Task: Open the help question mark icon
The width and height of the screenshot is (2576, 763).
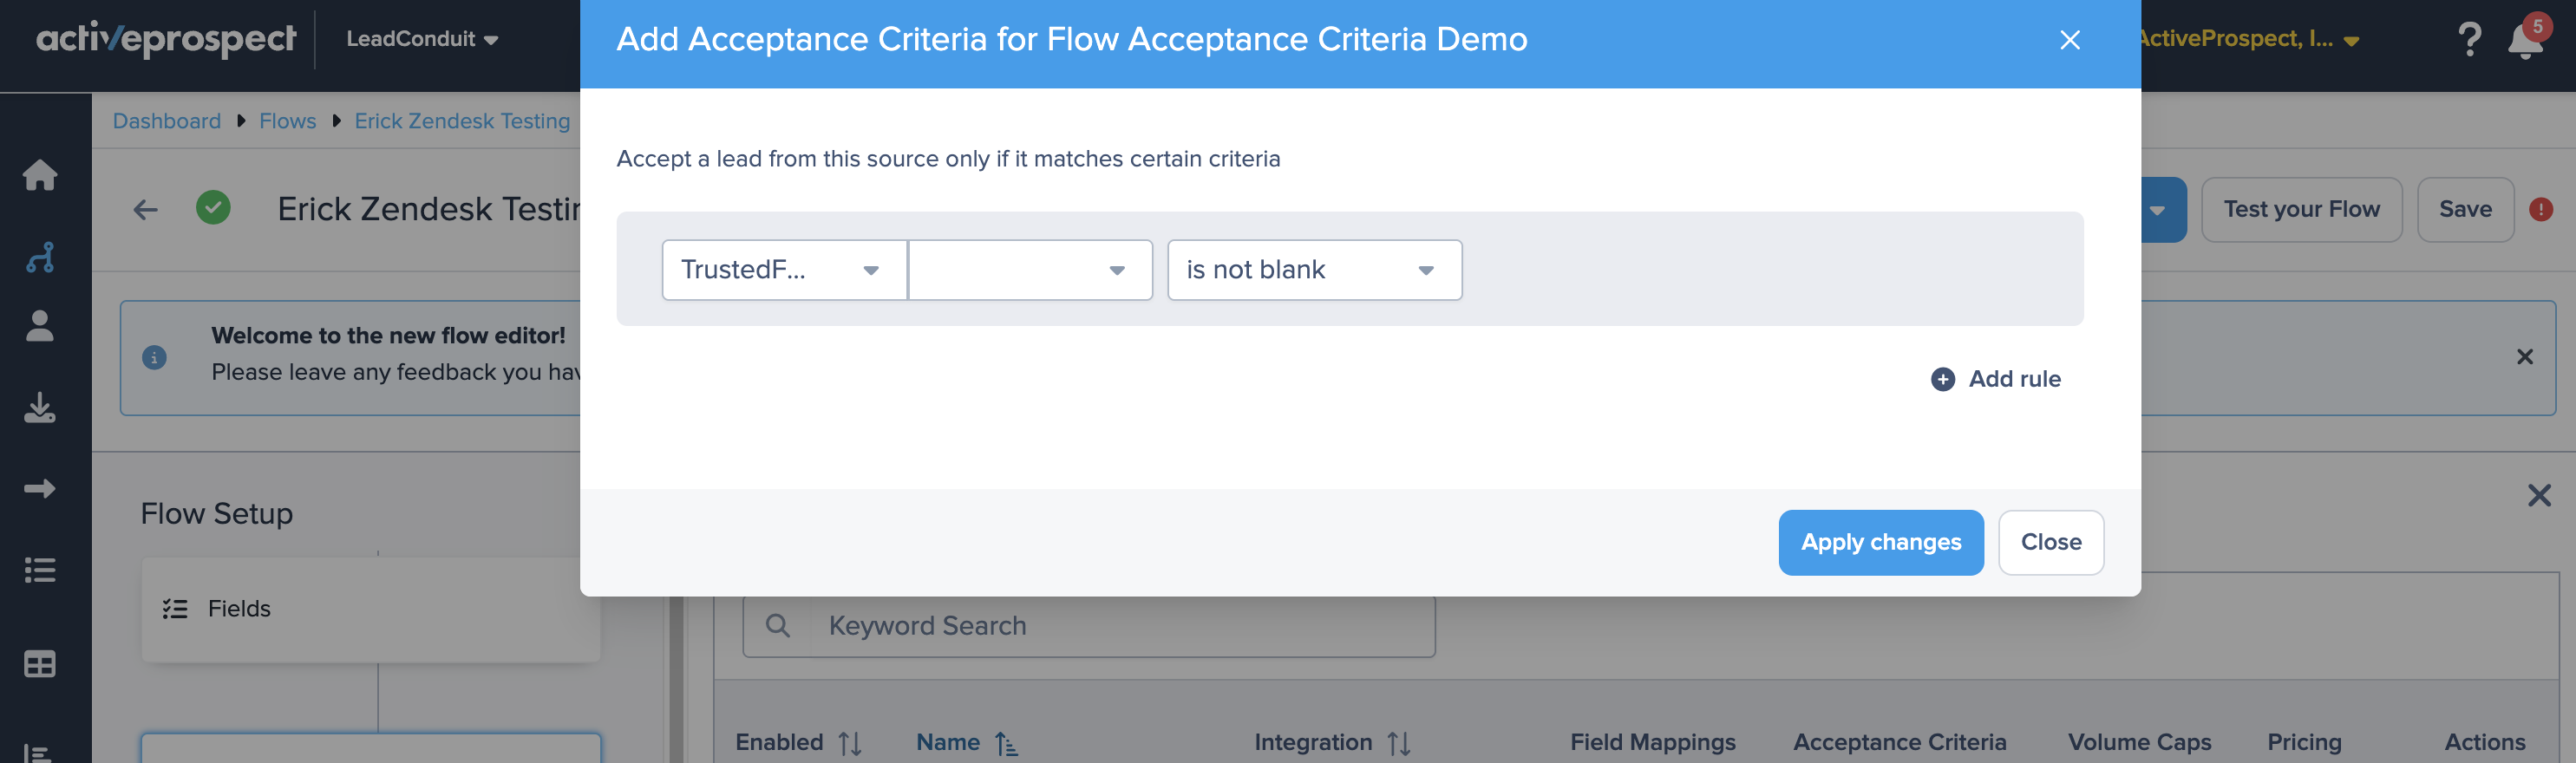Action: tap(2470, 39)
